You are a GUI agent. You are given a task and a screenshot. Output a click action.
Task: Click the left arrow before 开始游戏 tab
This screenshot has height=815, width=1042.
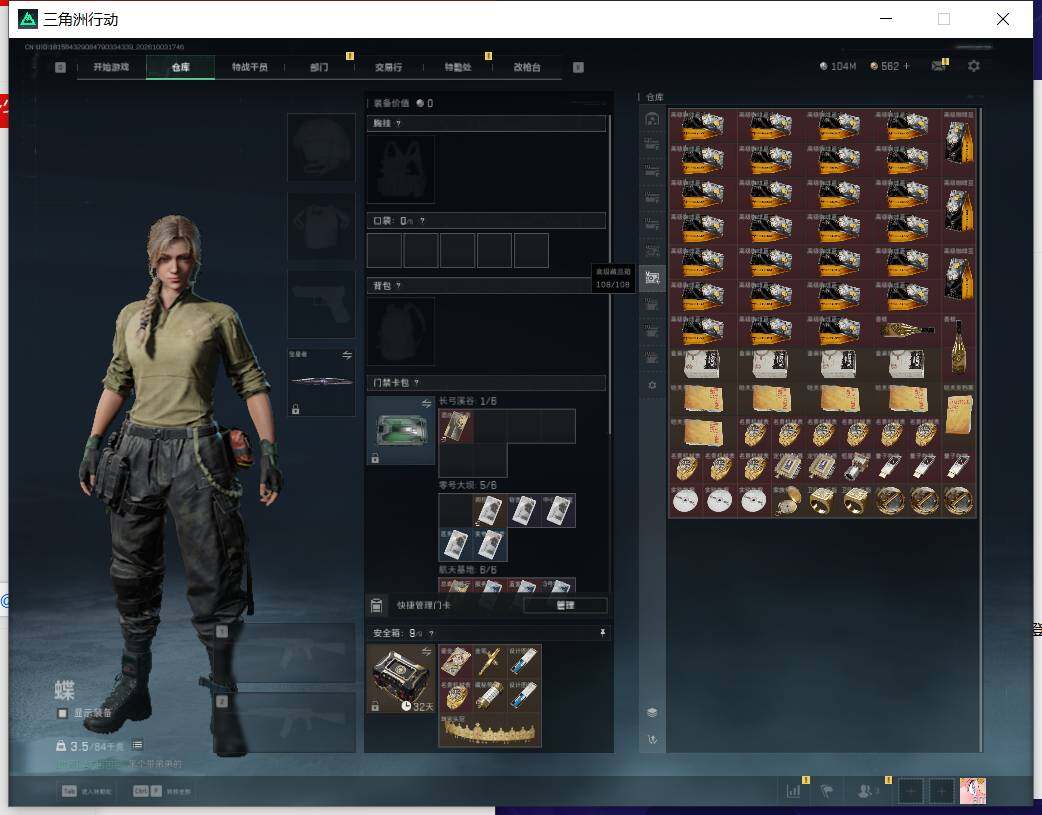60,67
